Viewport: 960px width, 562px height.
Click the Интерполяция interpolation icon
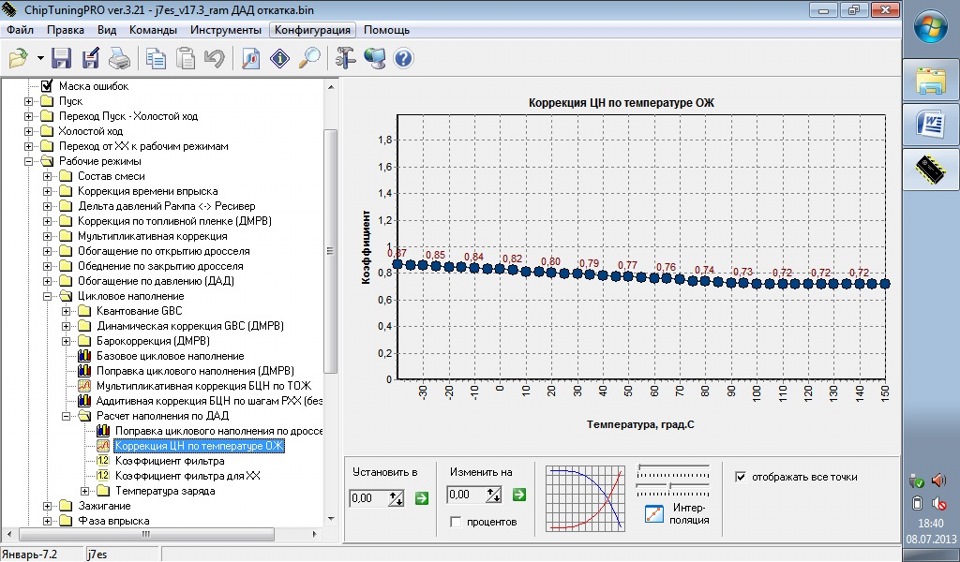654,514
